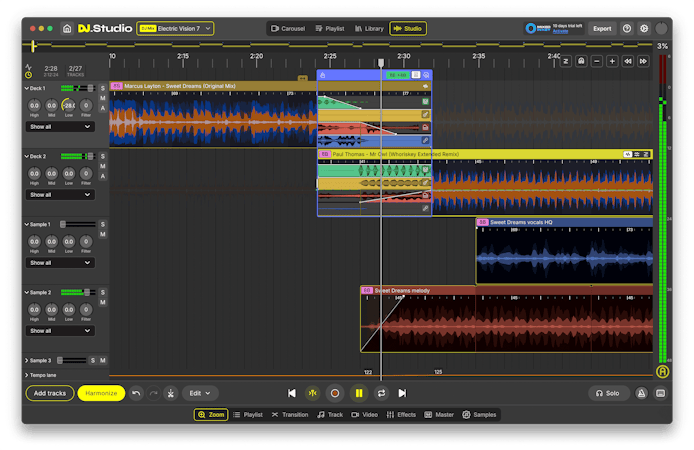Collapse the Deck 2 lane
The image size is (694, 450).
pos(27,156)
